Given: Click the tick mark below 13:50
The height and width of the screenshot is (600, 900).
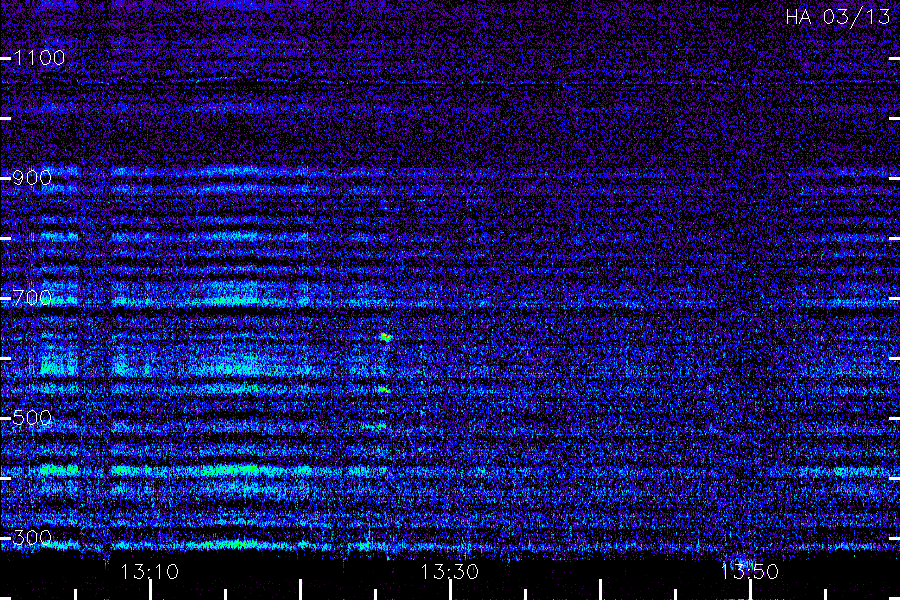Looking at the screenshot, I should [750, 590].
